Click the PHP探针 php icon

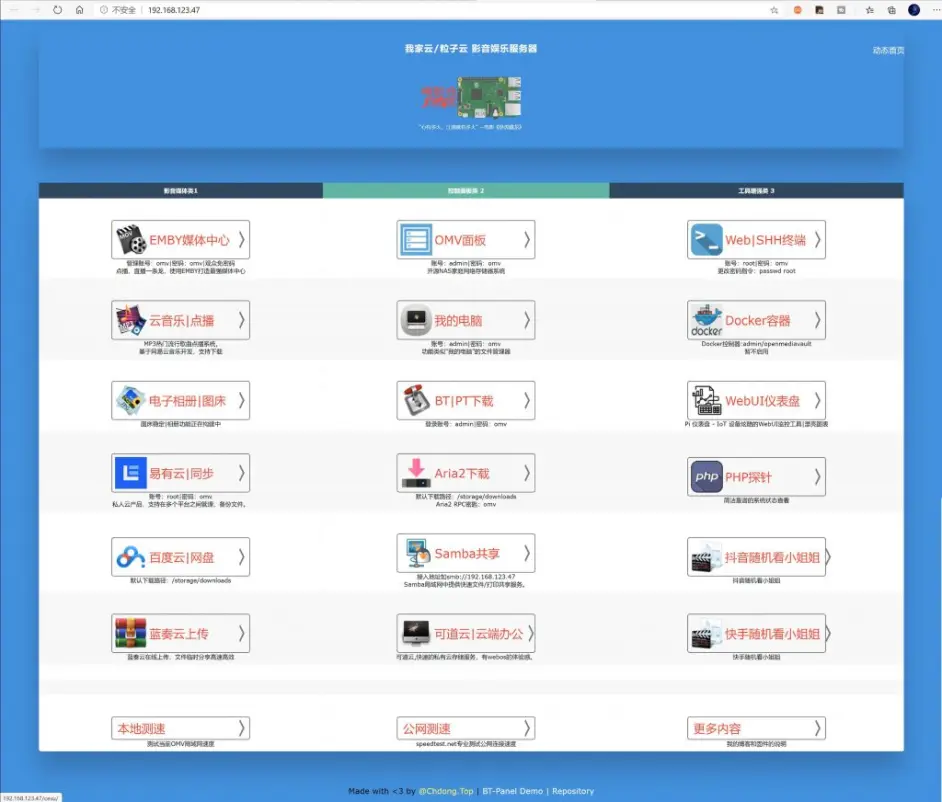706,477
